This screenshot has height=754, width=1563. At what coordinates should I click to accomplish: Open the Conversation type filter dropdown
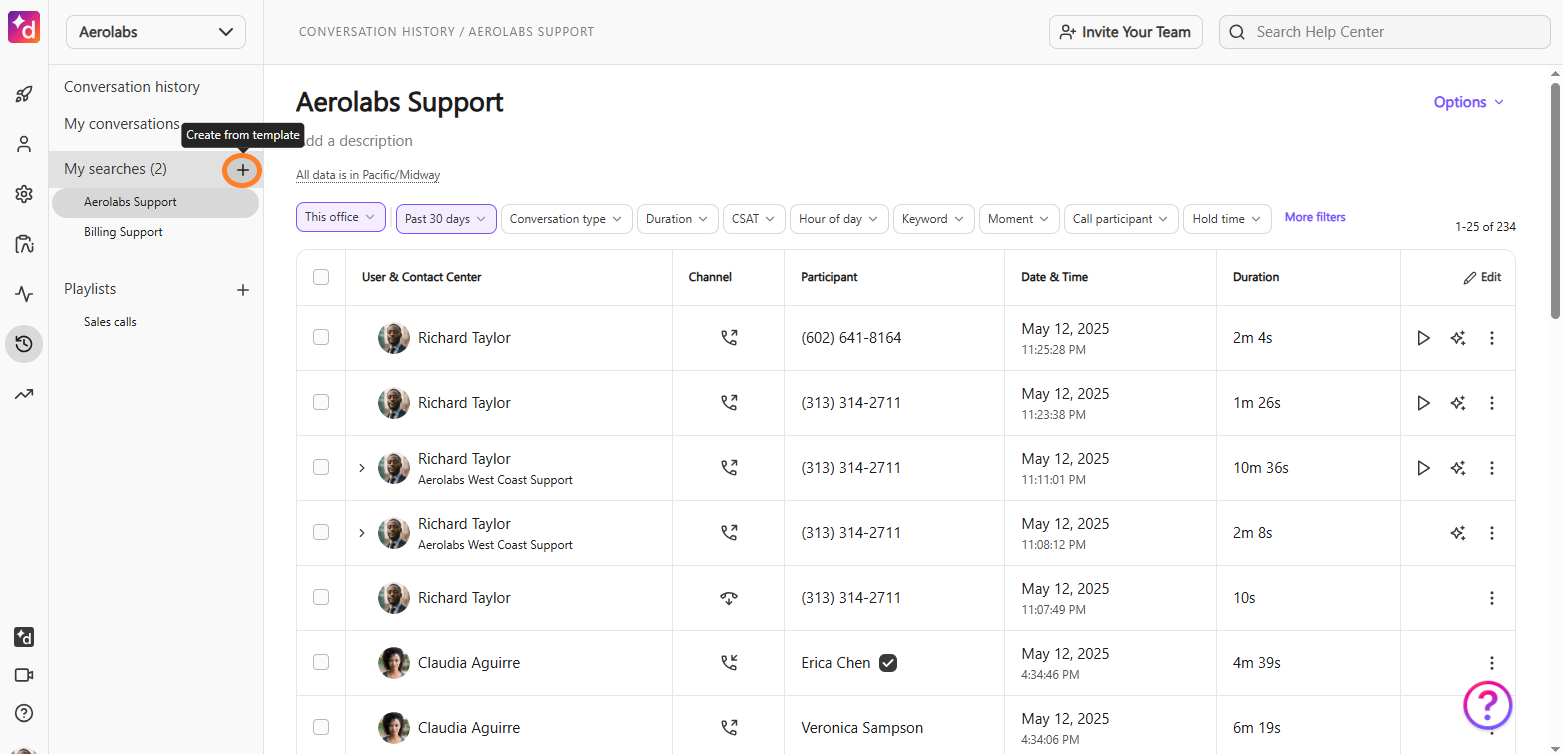point(566,219)
